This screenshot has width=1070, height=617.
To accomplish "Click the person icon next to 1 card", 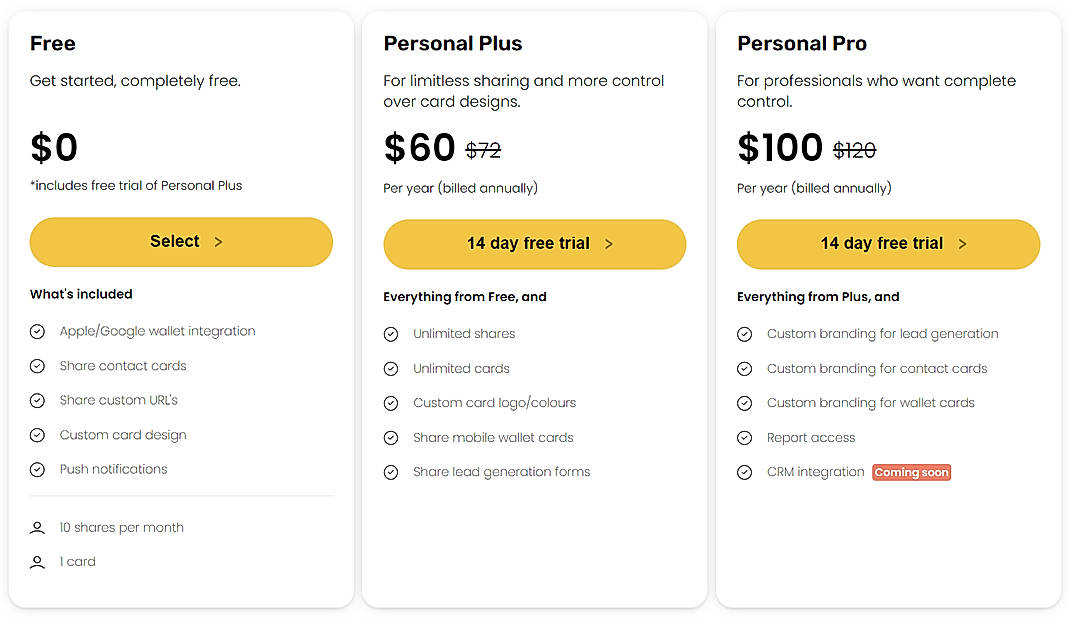I will coord(37,561).
